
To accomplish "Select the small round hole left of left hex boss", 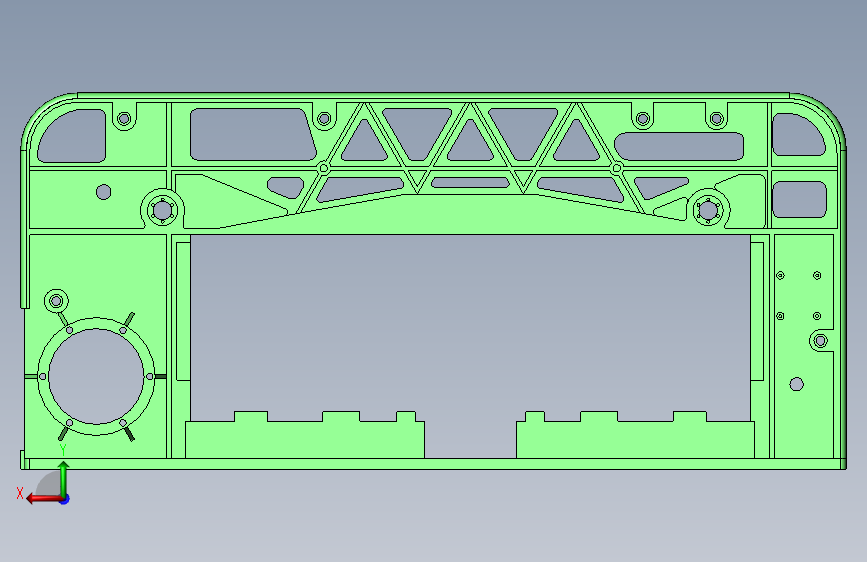I will coord(103,192).
